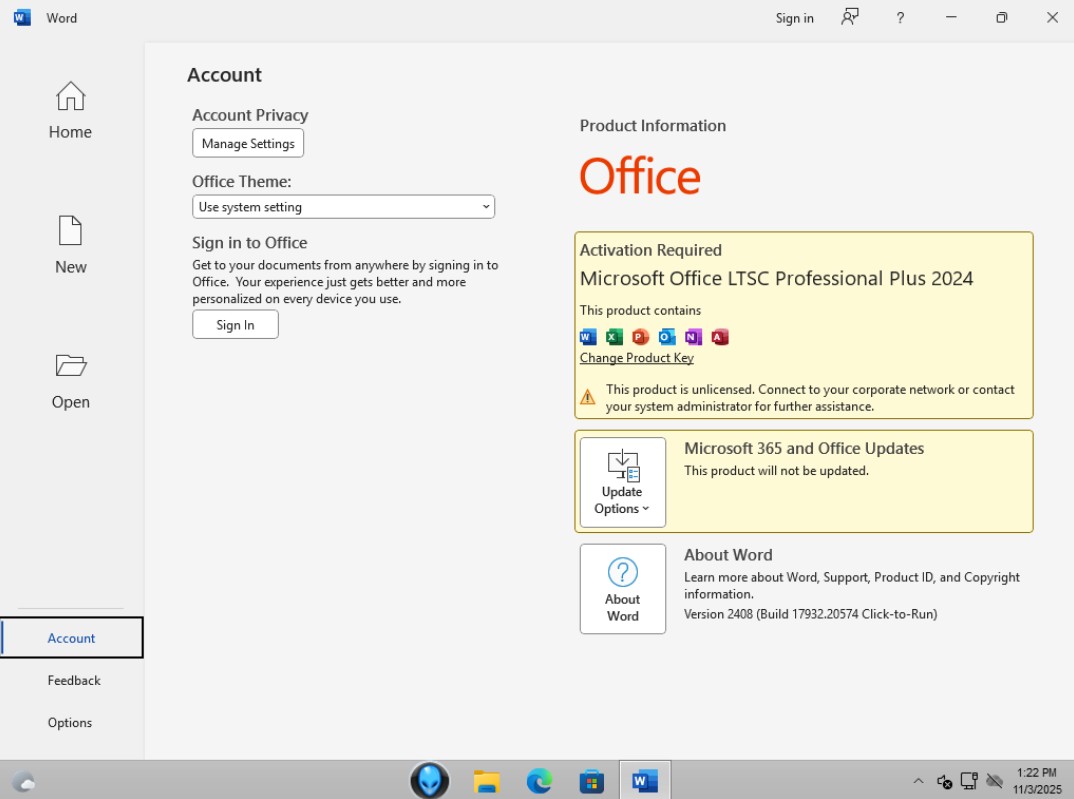Image resolution: width=1074 pixels, height=799 pixels.
Task: Open the About Word dialog
Action: point(622,588)
